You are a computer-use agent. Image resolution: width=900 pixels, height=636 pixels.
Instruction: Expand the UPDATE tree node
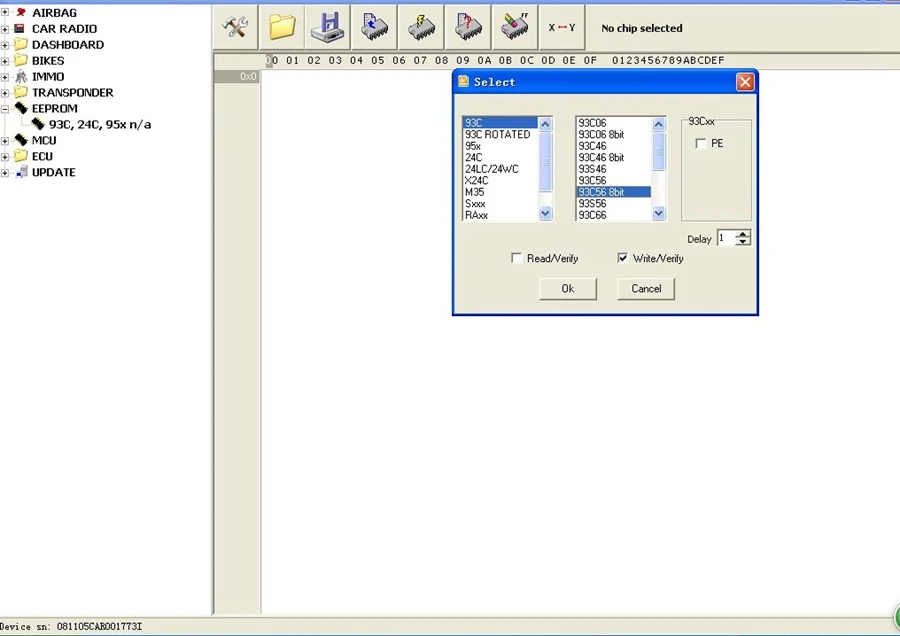(x=5, y=173)
